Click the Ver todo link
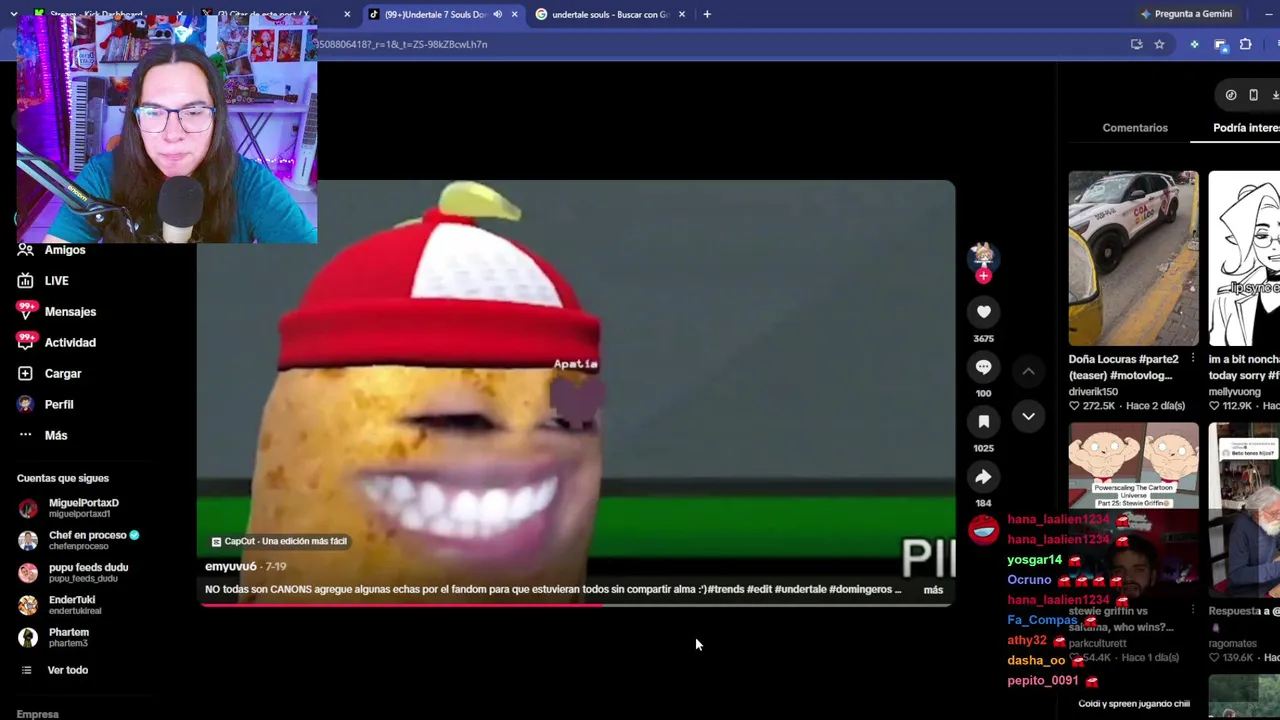 [68, 670]
